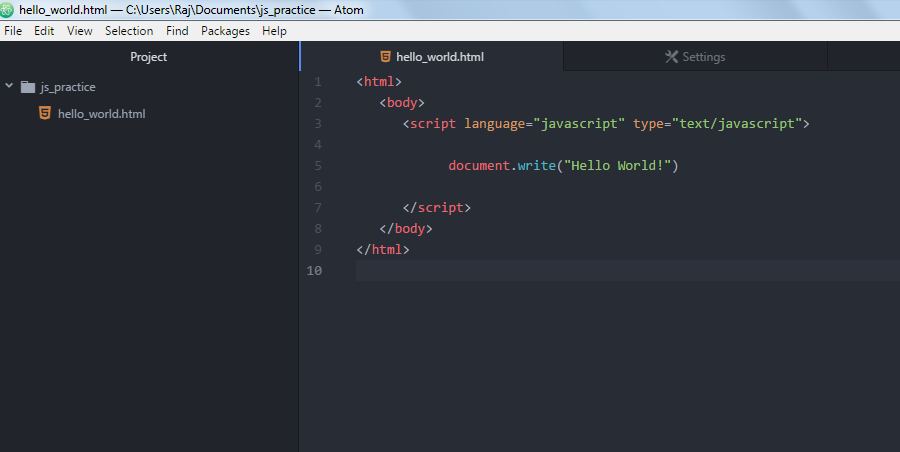The image size is (900, 452).
Task: Open the View menu
Action: pos(80,31)
